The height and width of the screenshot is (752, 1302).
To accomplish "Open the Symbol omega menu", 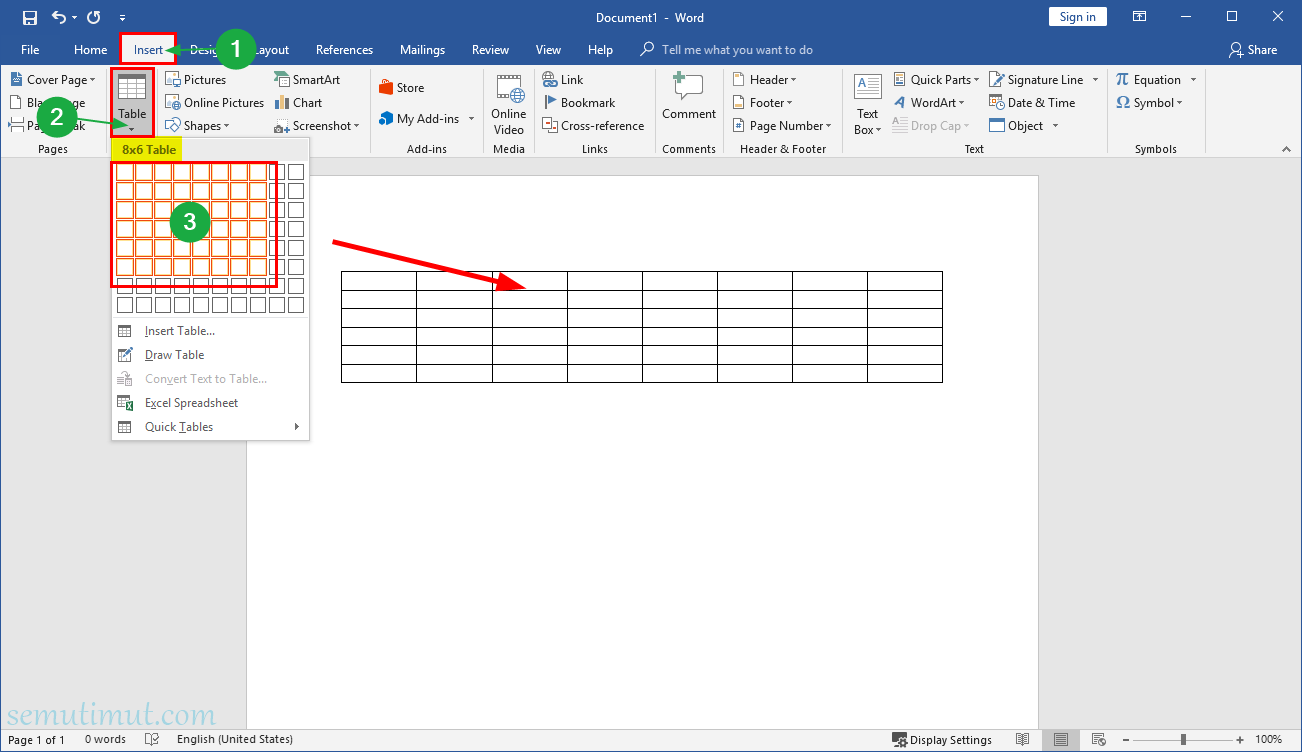I will tap(1150, 103).
